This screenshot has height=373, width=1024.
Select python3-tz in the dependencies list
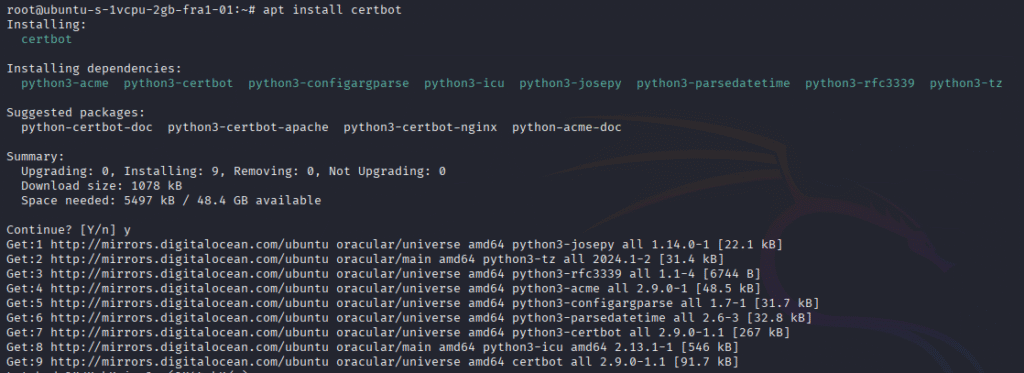pyautogui.click(x=966, y=84)
